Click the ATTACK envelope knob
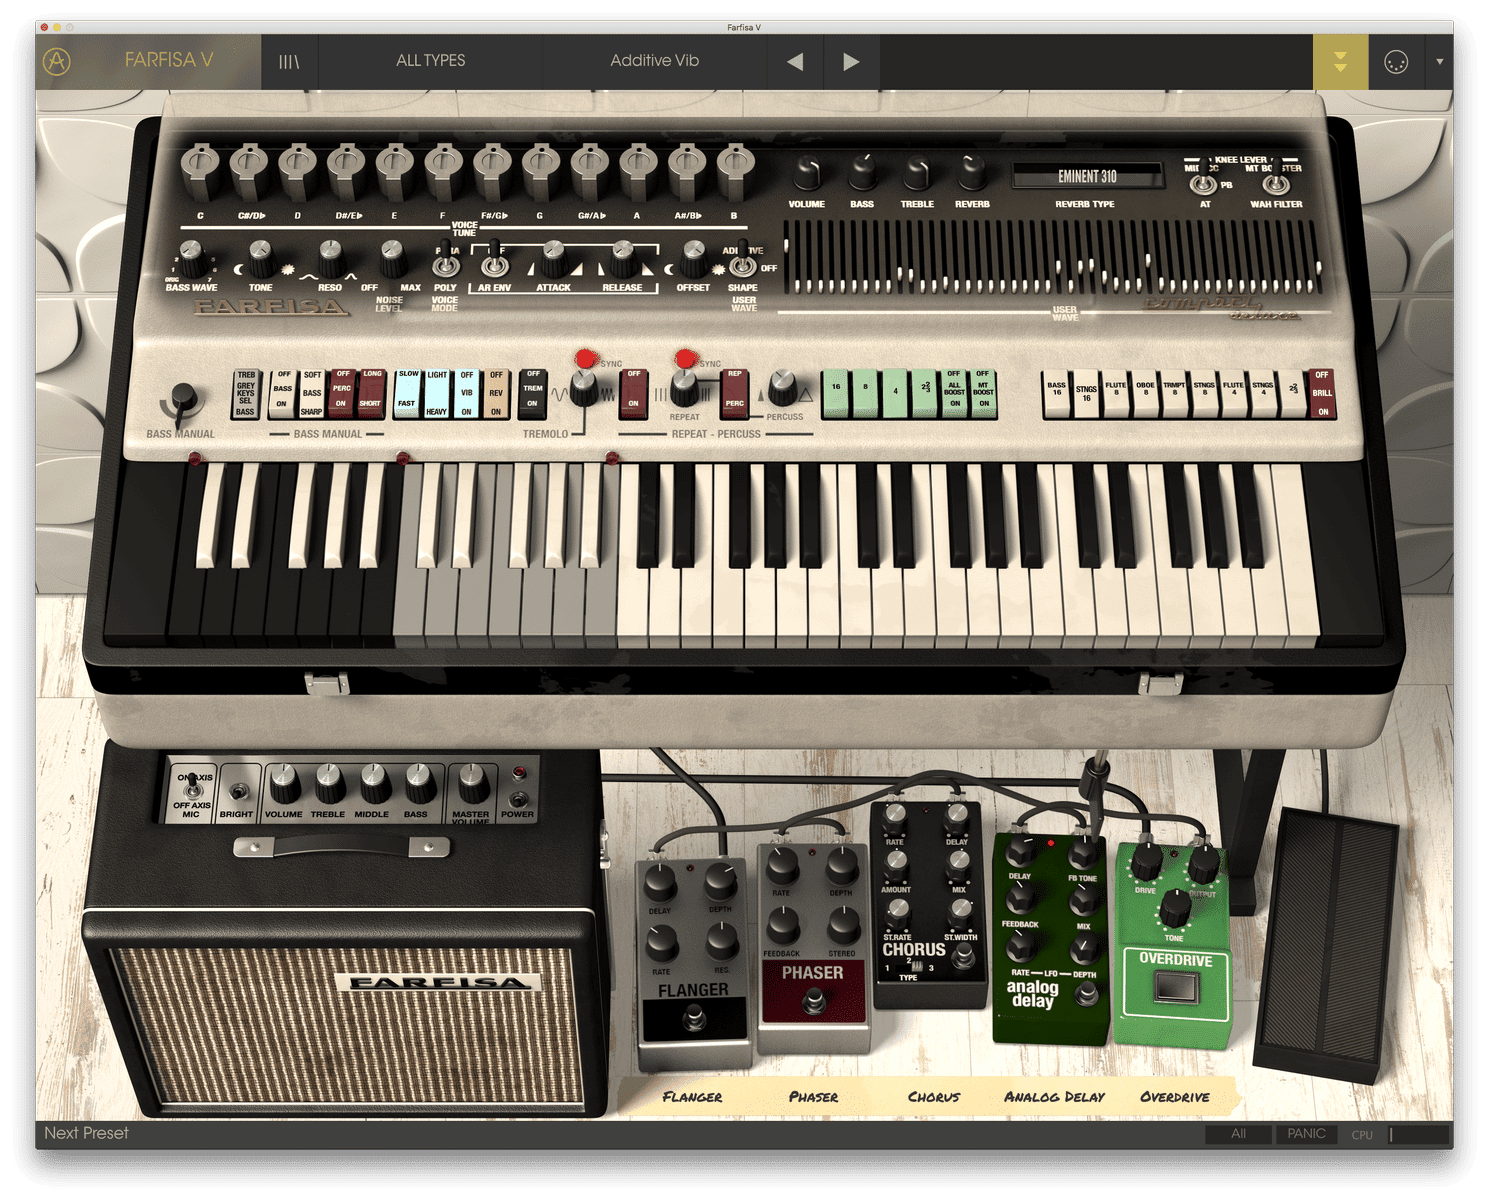Image resolution: width=1489 pixels, height=1200 pixels. 553,257
